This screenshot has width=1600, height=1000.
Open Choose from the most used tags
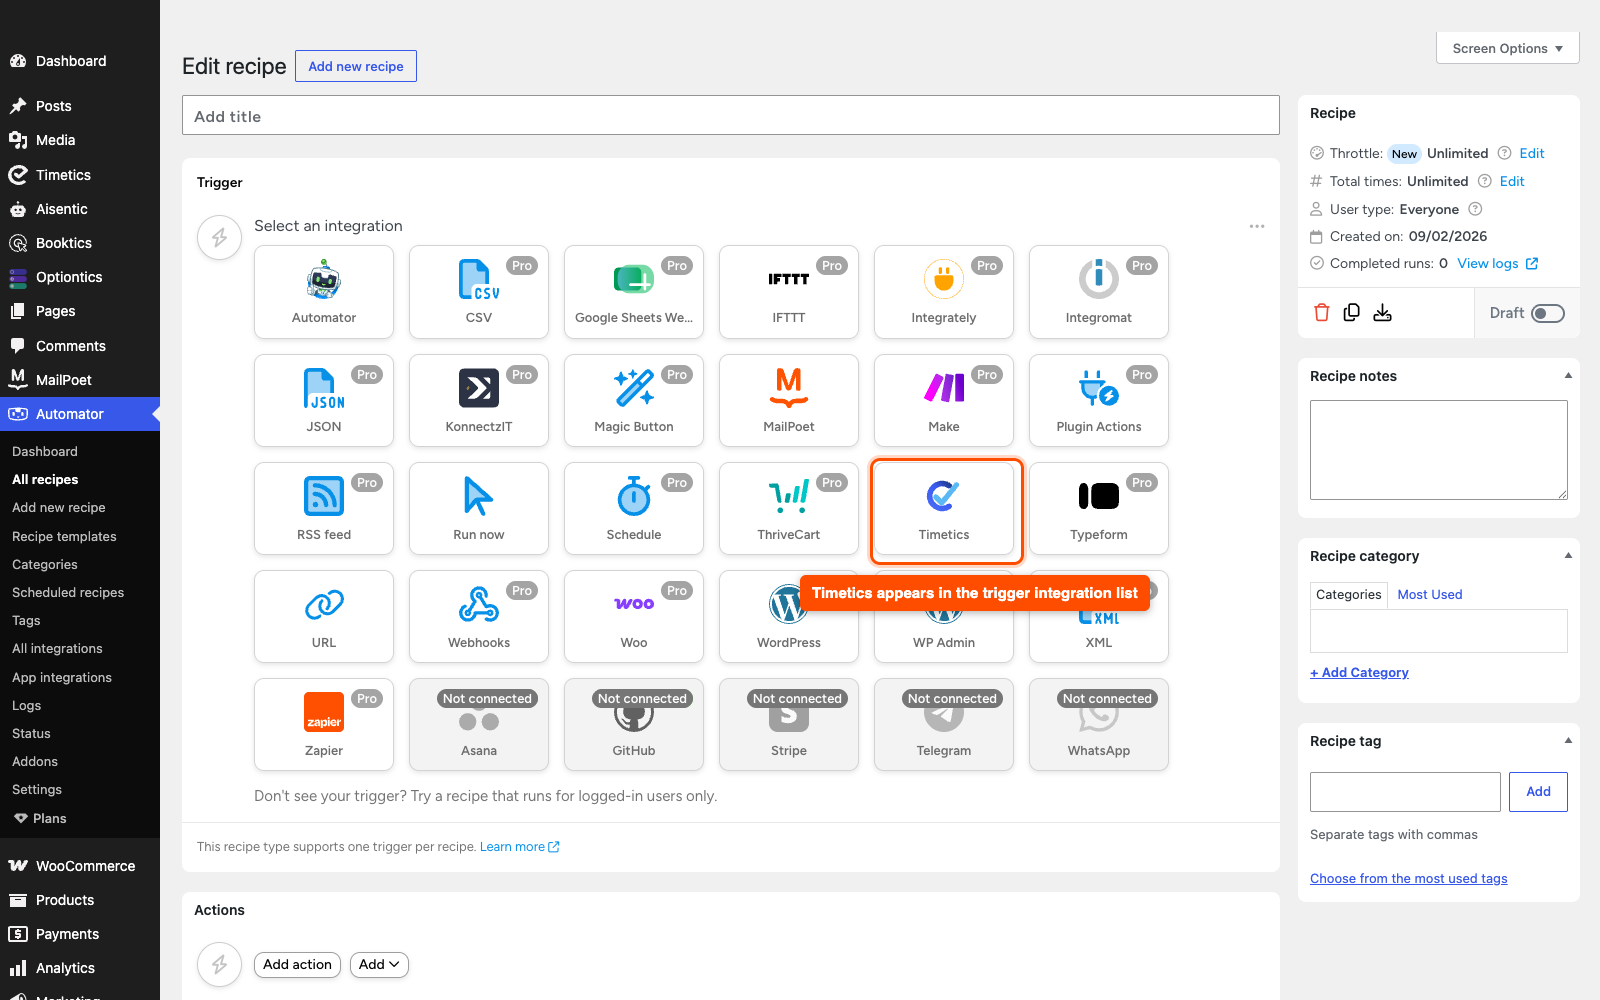point(1408,878)
